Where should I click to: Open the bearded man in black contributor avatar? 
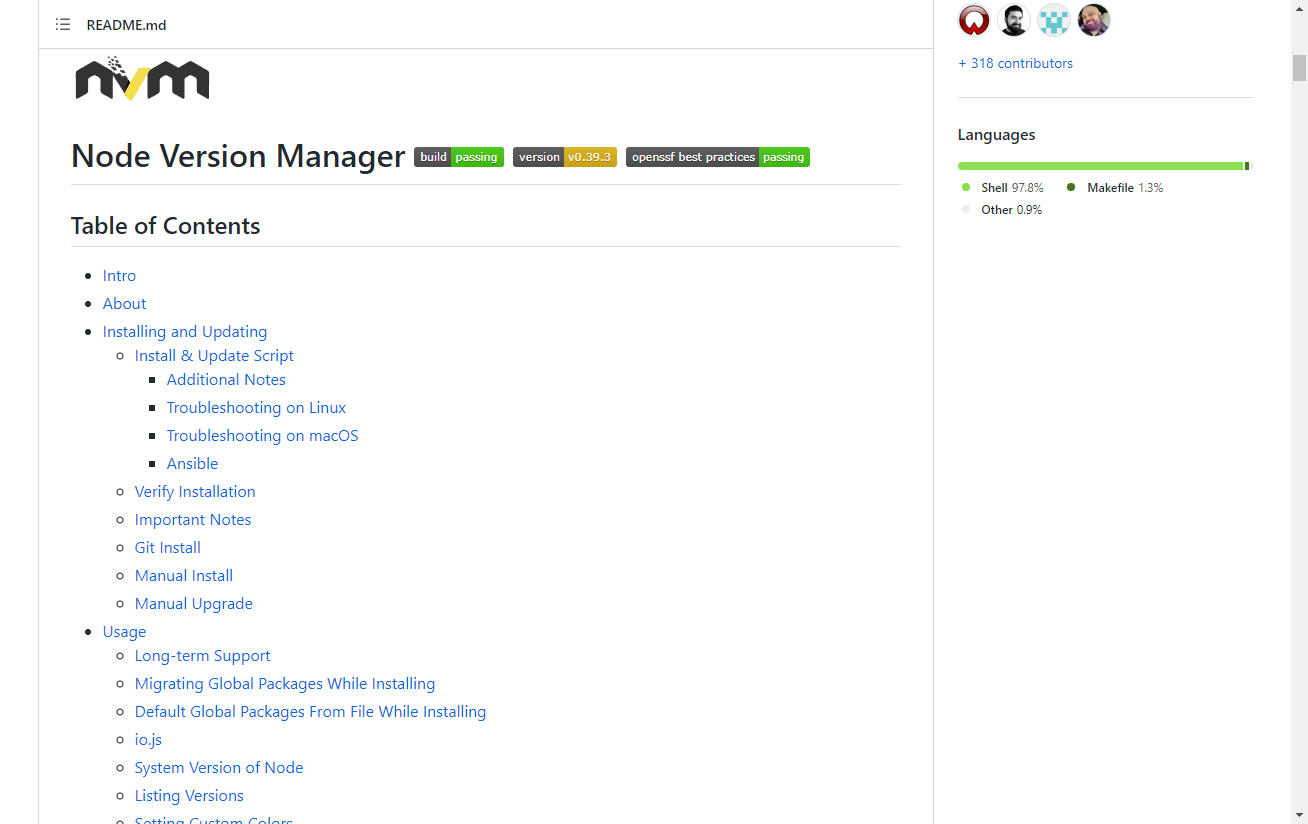(1014, 20)
